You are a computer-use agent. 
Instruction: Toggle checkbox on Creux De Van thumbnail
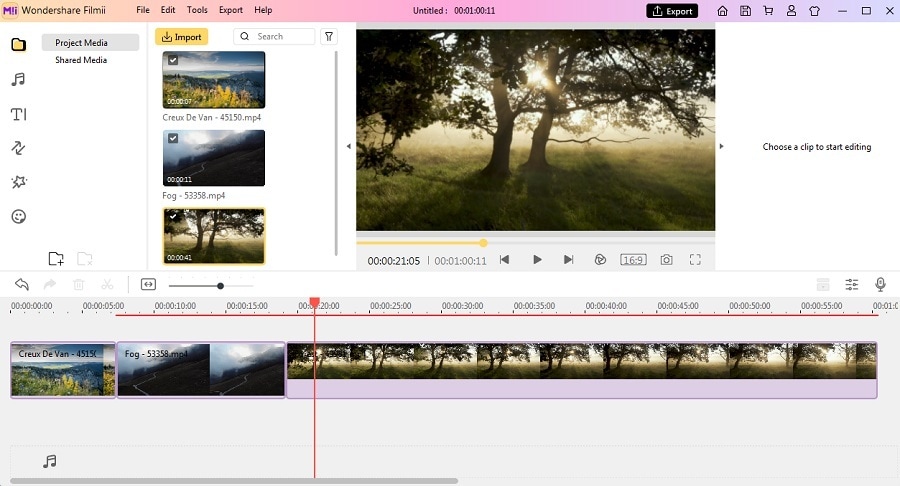click(173, 60)
